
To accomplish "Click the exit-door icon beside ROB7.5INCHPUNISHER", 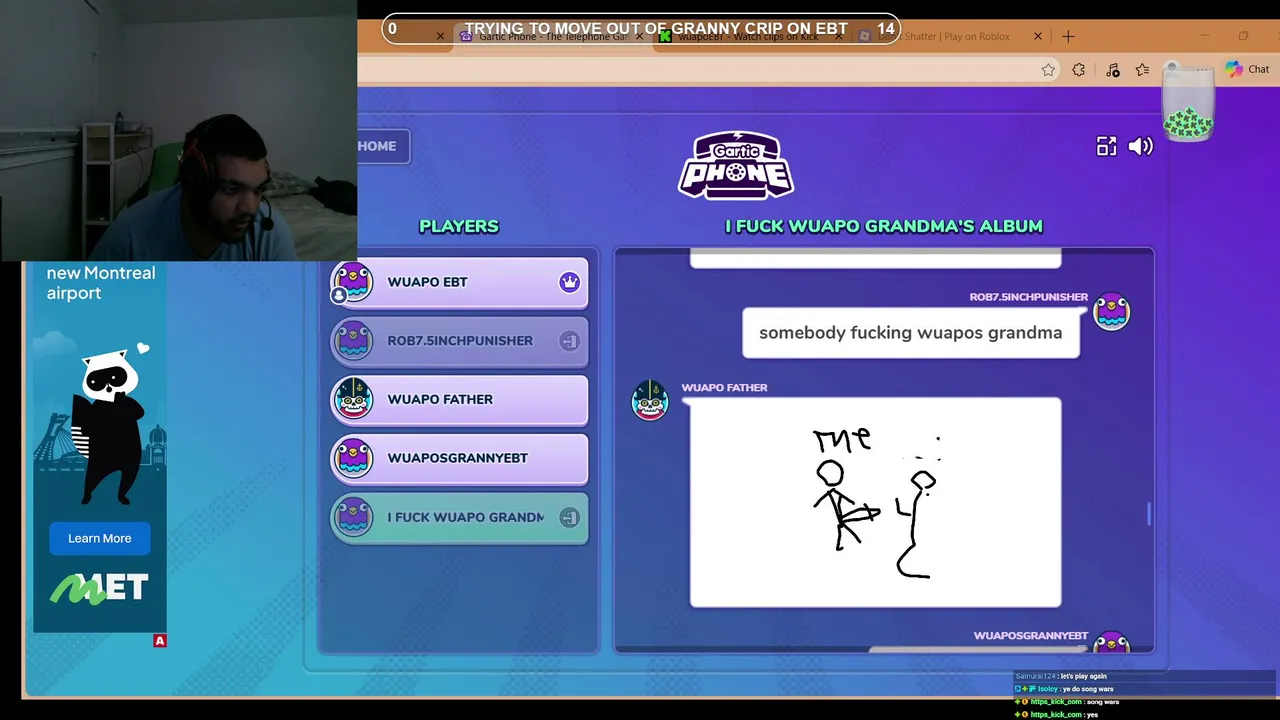I will [569, 341].
